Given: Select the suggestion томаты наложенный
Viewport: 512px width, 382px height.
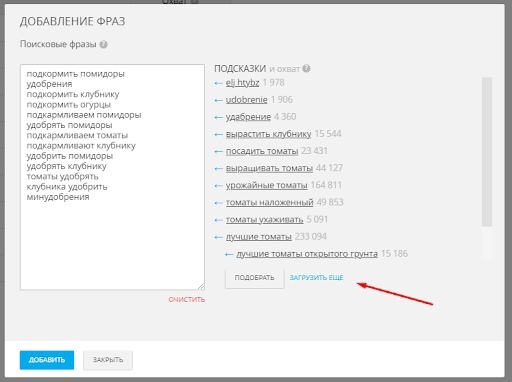Looking at the screenshot, I should 269,202.
